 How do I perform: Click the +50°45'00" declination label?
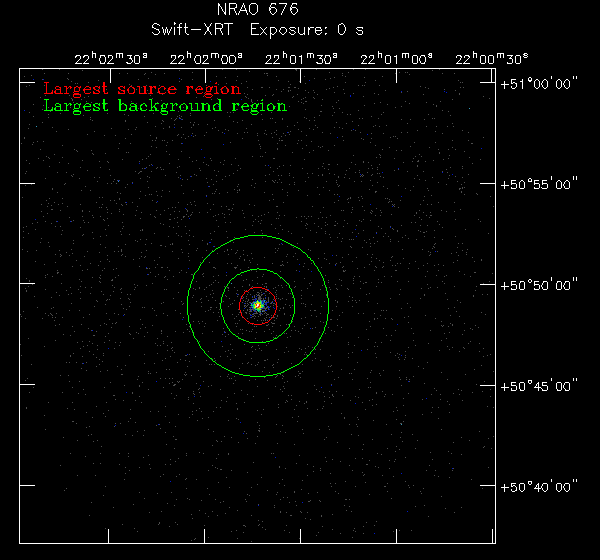539,386
